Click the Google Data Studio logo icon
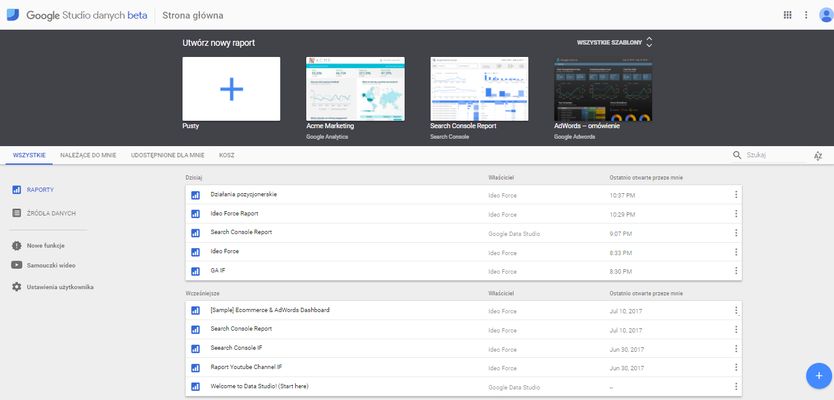Viewport: 834px width, 400px height. pyautogui.click(x=13, y=15)
